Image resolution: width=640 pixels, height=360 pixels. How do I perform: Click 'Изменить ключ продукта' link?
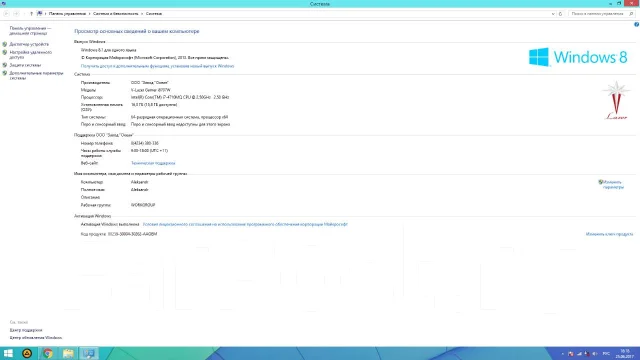(x=609, y=234)
